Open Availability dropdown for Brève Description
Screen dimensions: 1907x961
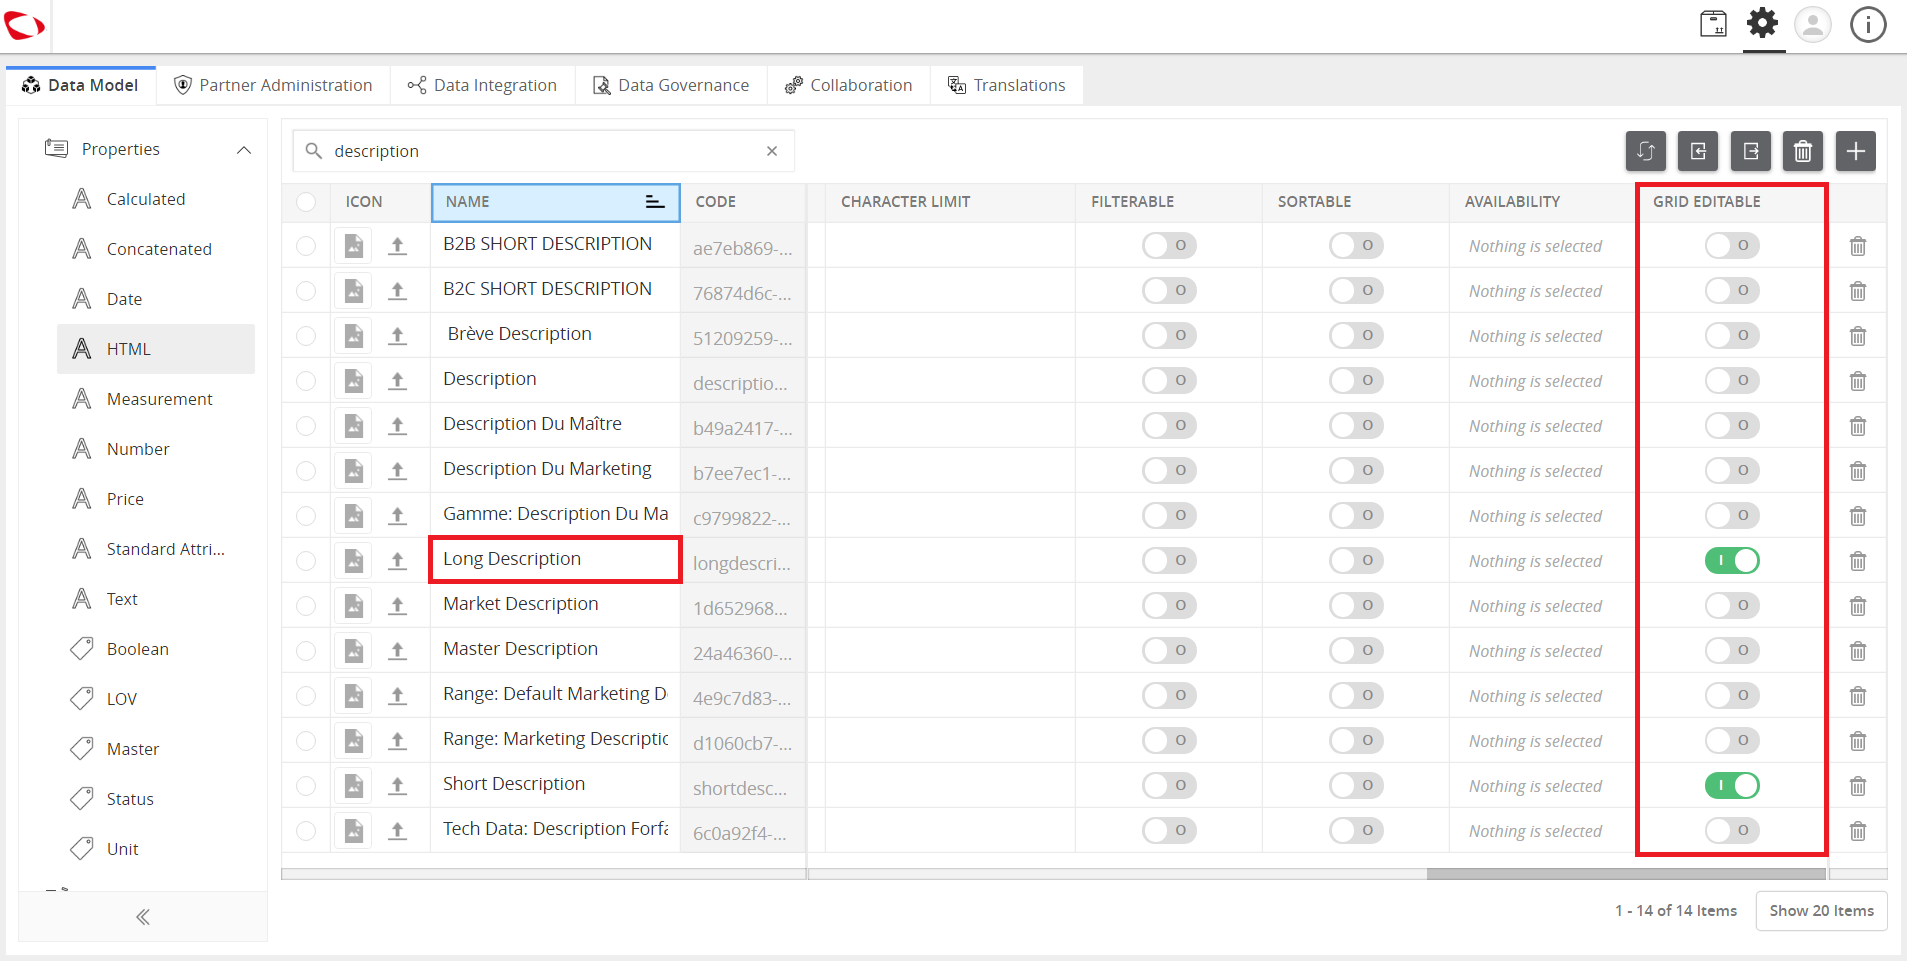pos(1535,336)
